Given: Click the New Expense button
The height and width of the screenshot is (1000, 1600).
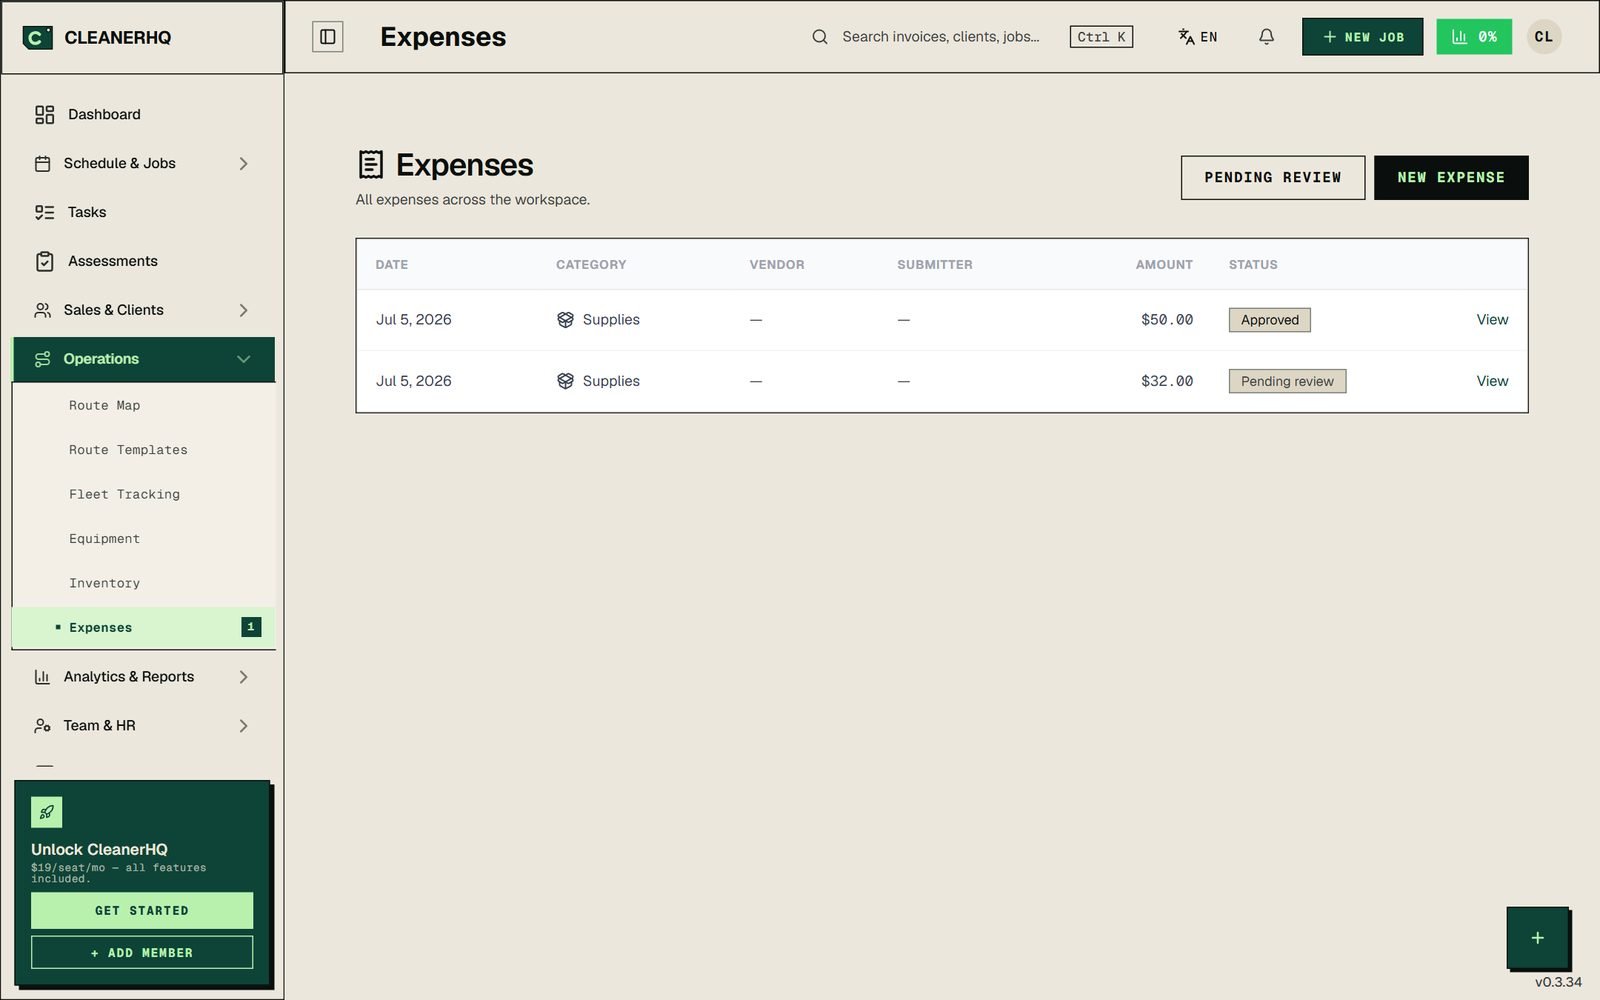Looking at the screenshot, I should coord(1451,178).
